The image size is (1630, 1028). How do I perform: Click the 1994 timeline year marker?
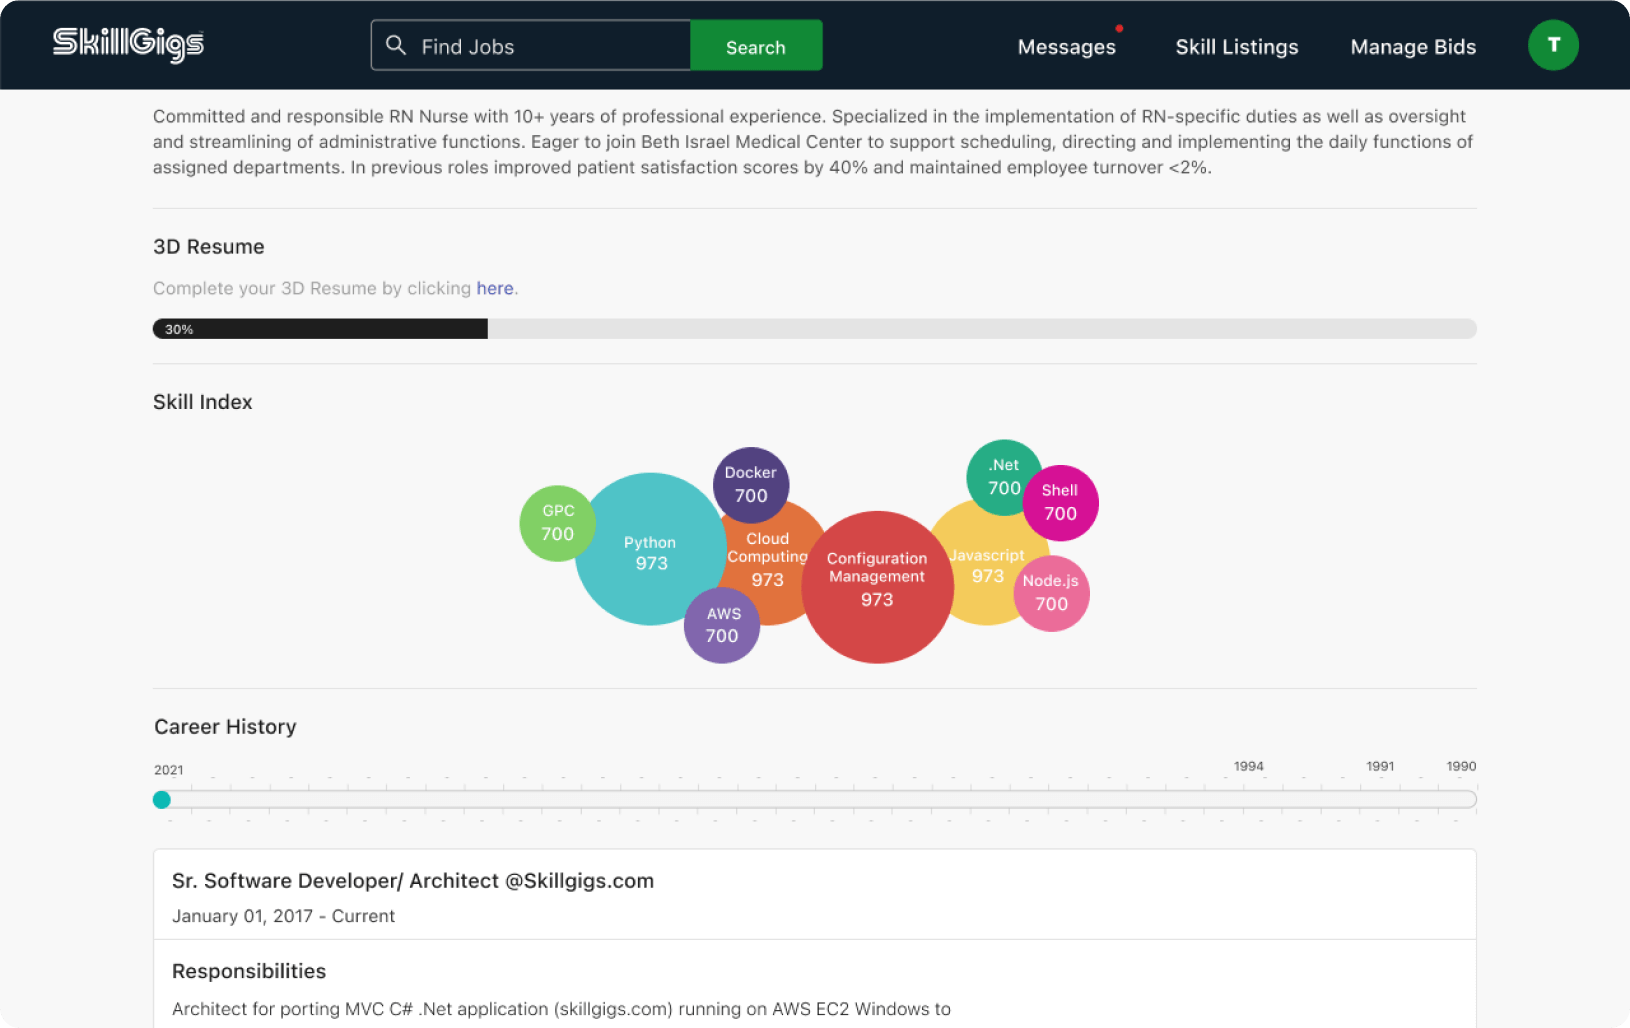coord(1248,767)
